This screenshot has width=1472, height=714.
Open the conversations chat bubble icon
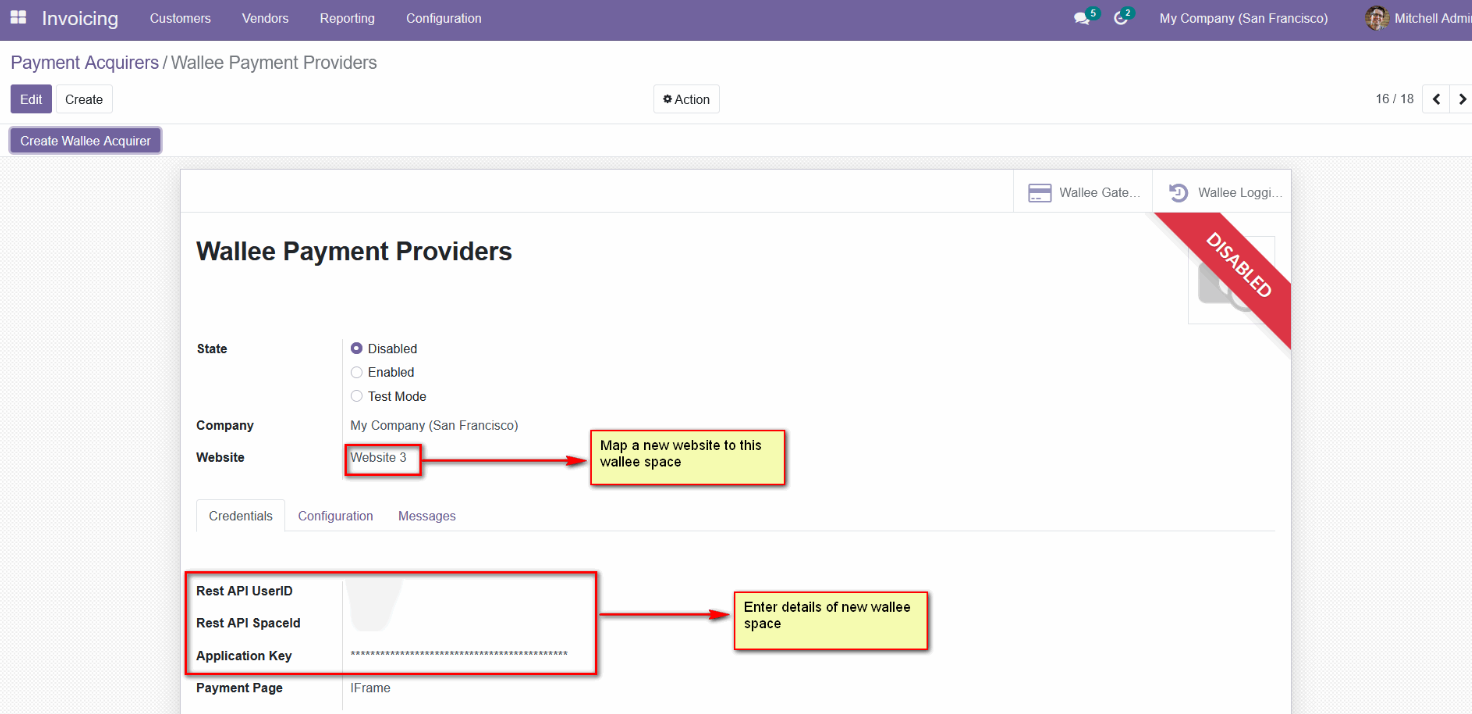pyautogui.click(x=1081, y=19)
